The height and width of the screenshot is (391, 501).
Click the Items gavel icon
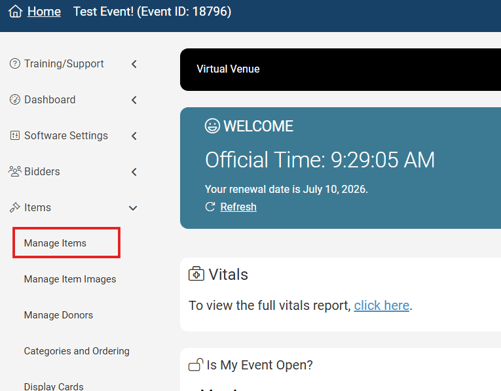coord(15,207)
